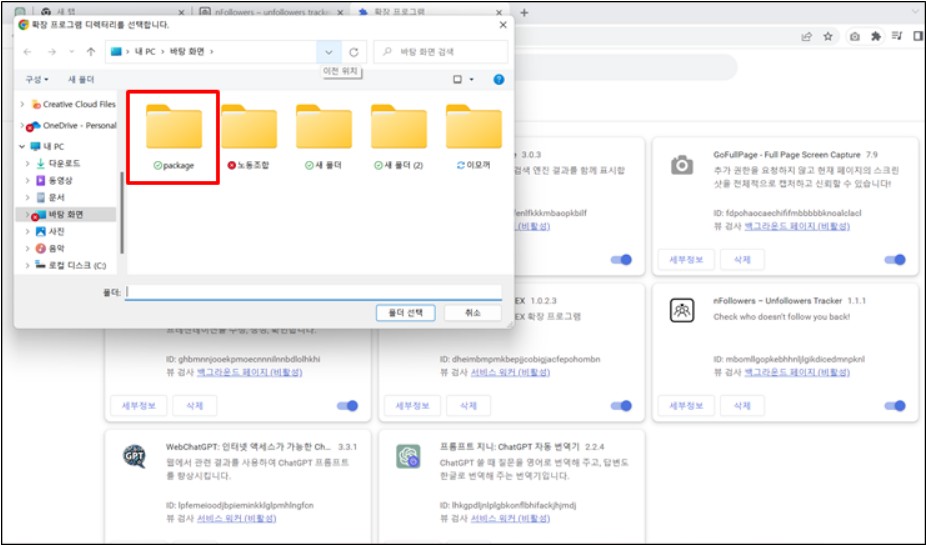926x545 pixels.
Task: Remove GoFullPage with 삭제 button
Action: (x=742, y=260)
